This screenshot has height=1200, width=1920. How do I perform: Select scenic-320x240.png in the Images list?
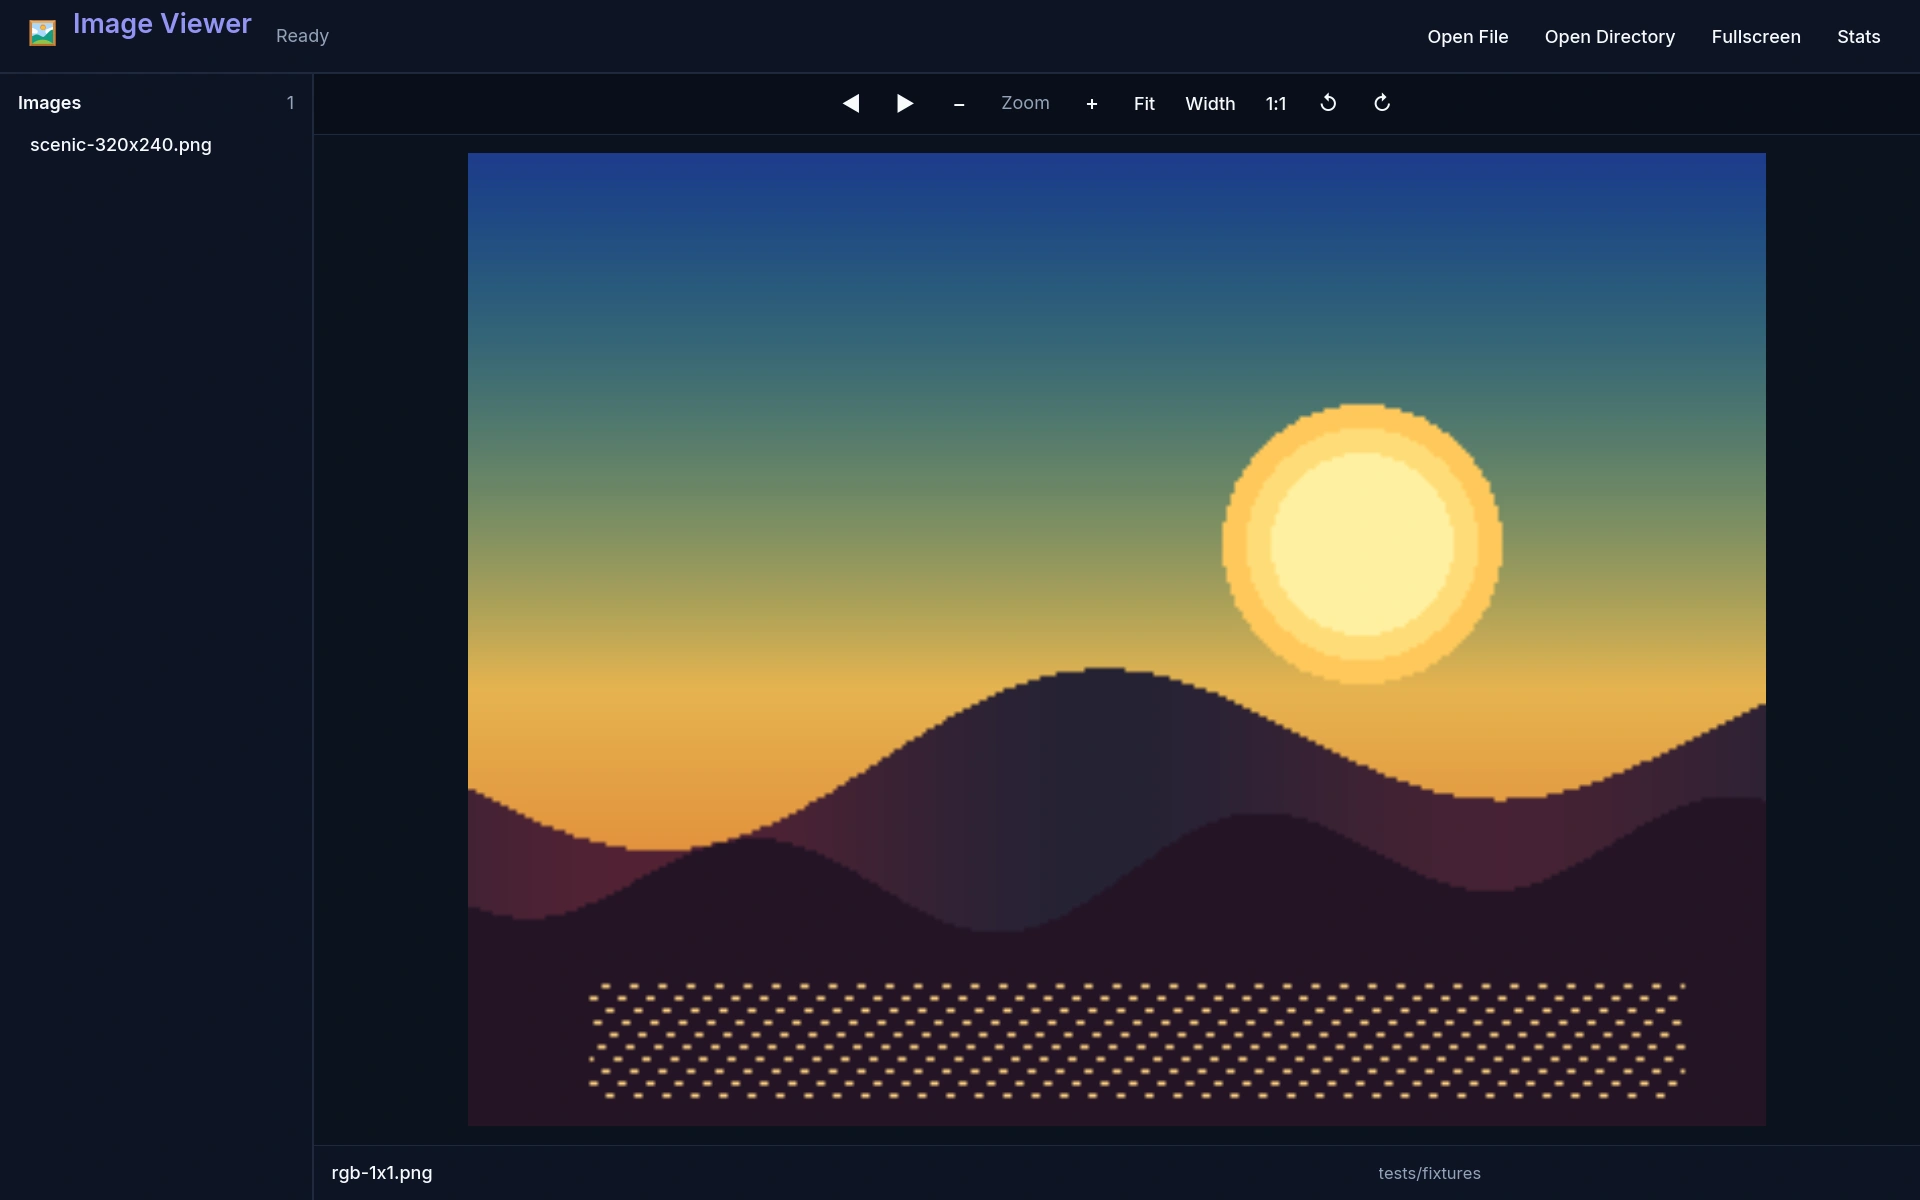pos(156,145)
